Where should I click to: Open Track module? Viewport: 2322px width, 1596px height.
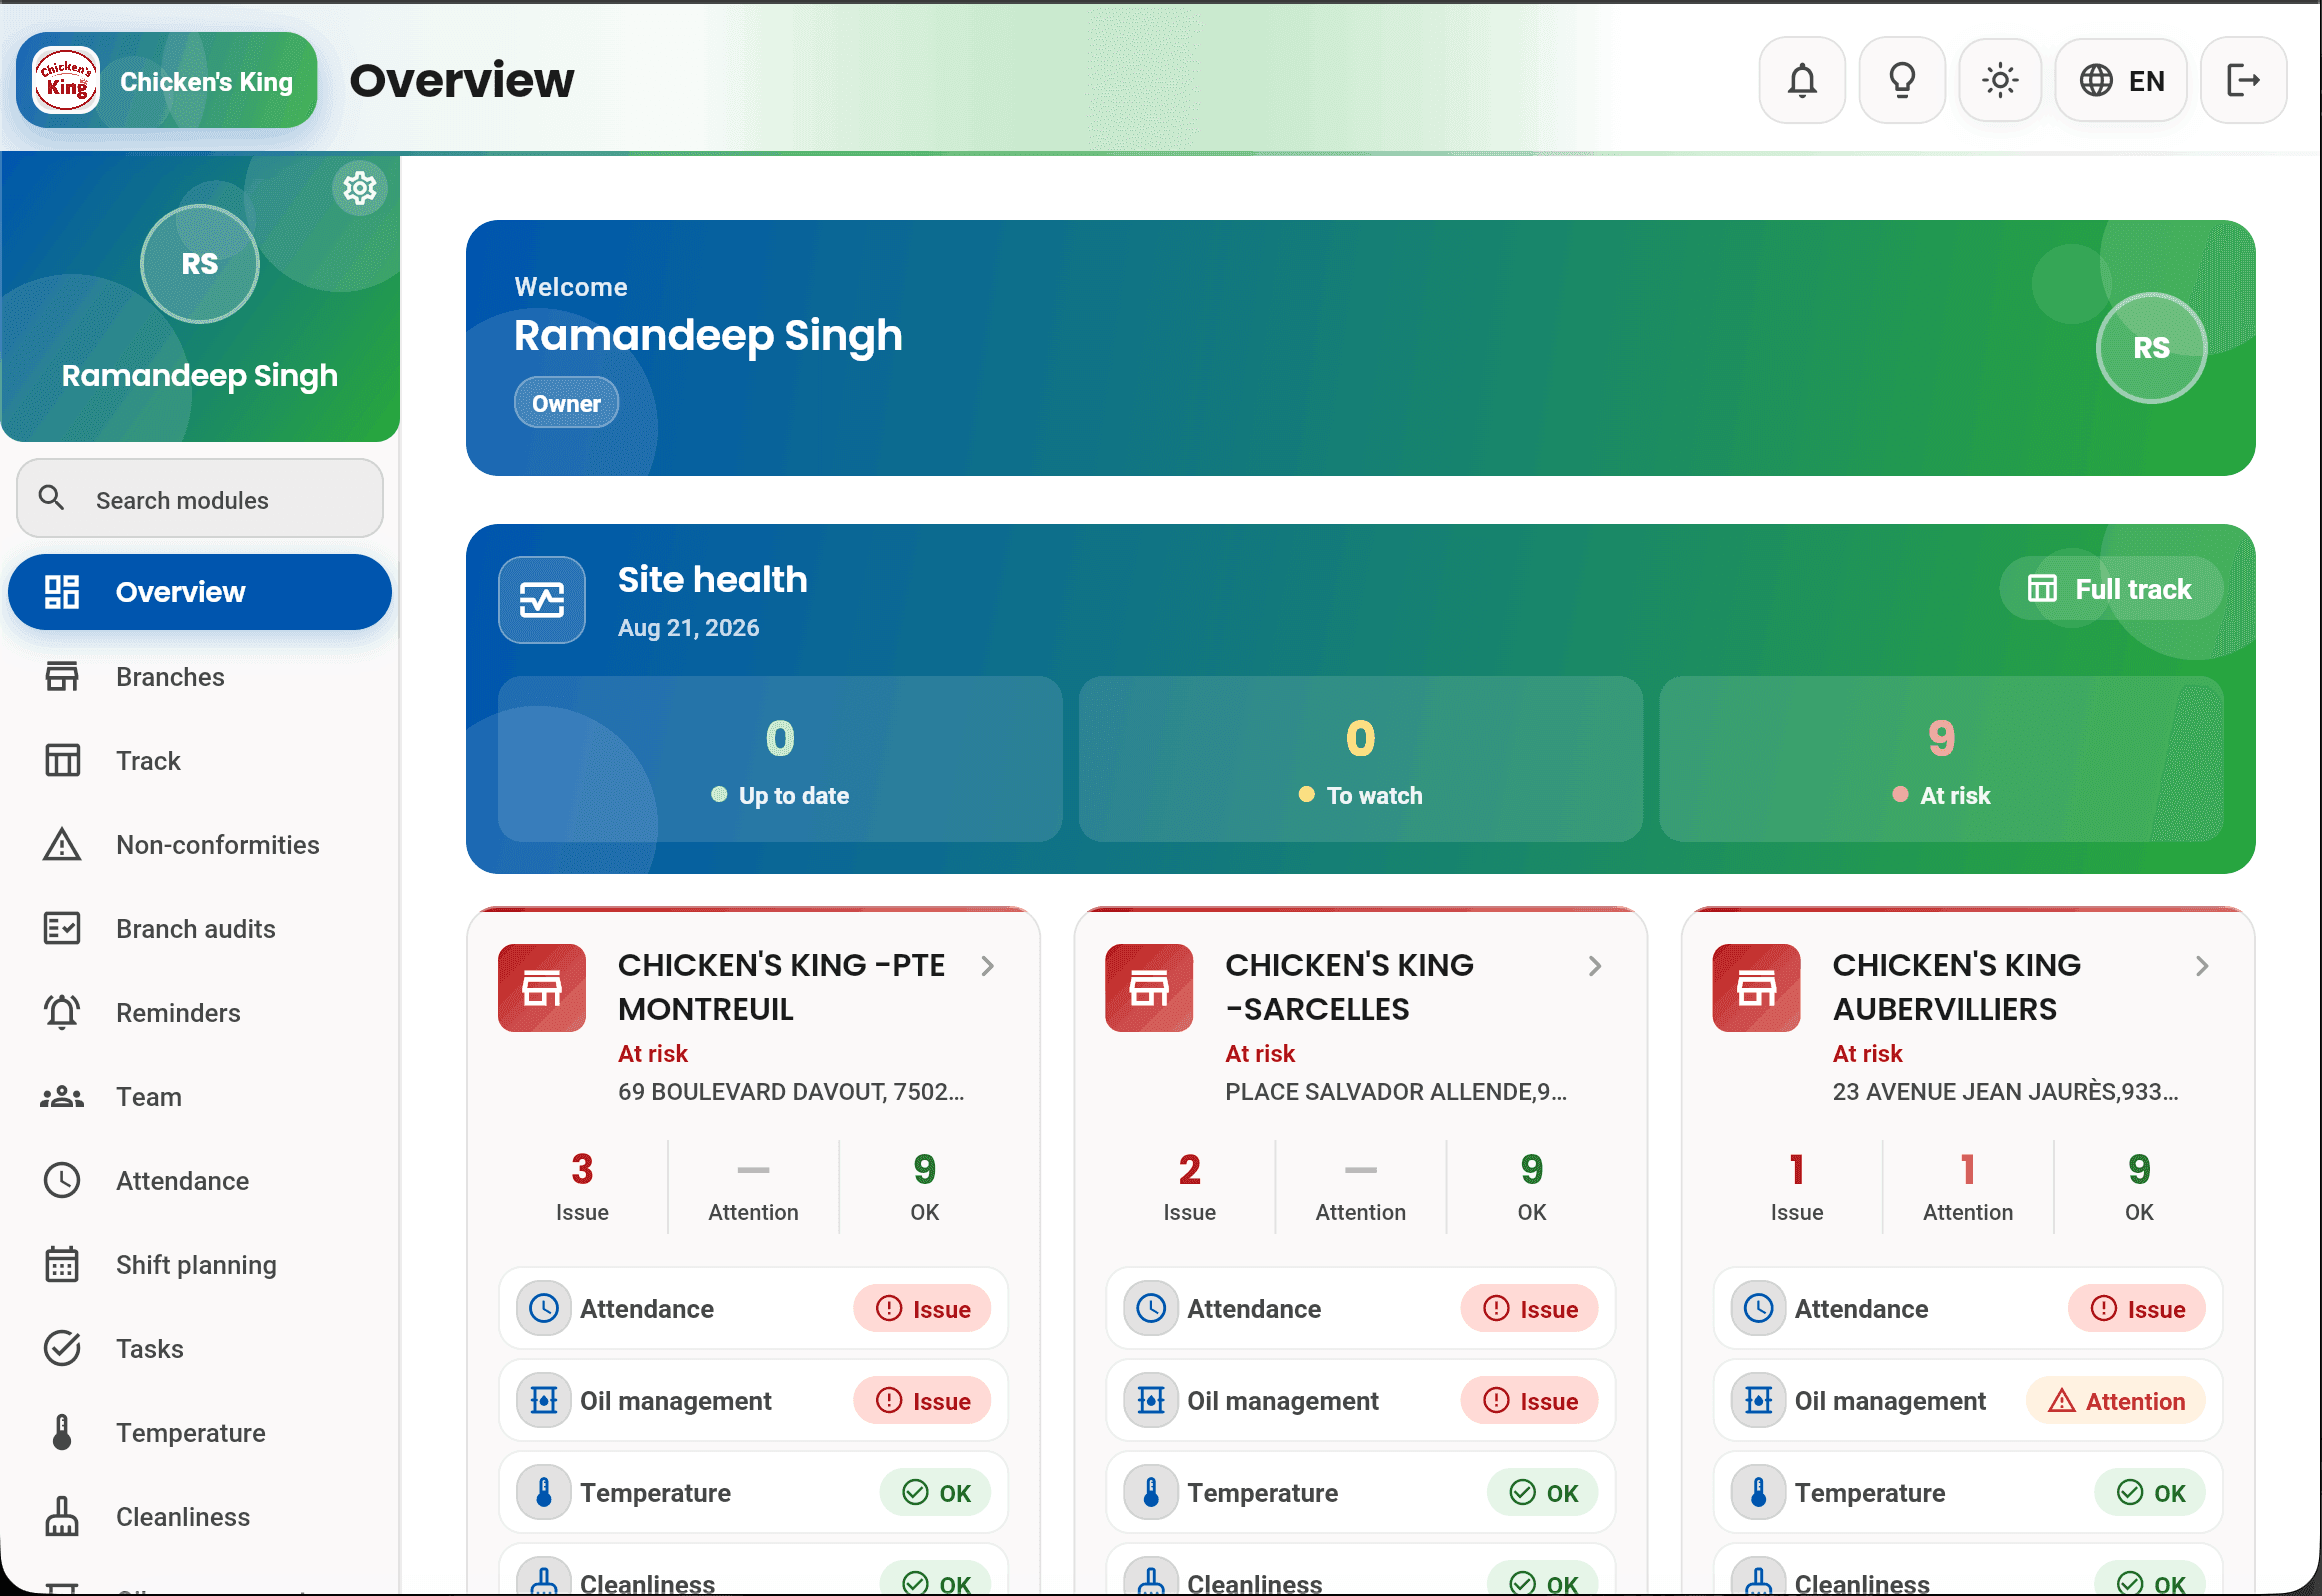click(200, 761)
